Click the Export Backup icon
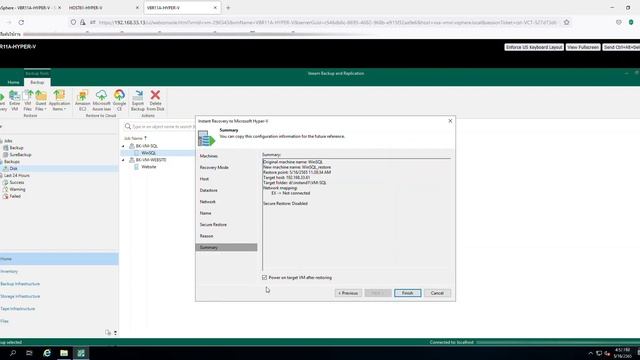This screenshot has height=360, width=640. click(138, 100)
